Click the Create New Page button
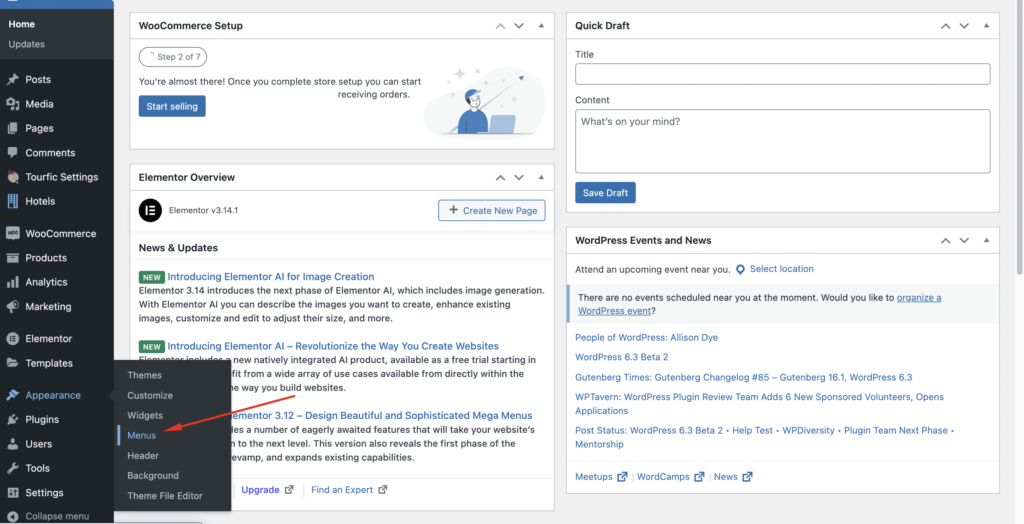Viewport: 1024px width, 524px height. click(492, 210)
